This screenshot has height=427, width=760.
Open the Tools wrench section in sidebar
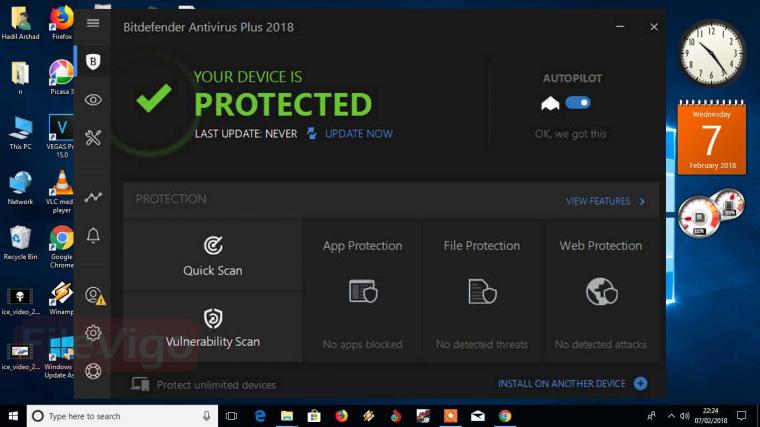point(93,138)
